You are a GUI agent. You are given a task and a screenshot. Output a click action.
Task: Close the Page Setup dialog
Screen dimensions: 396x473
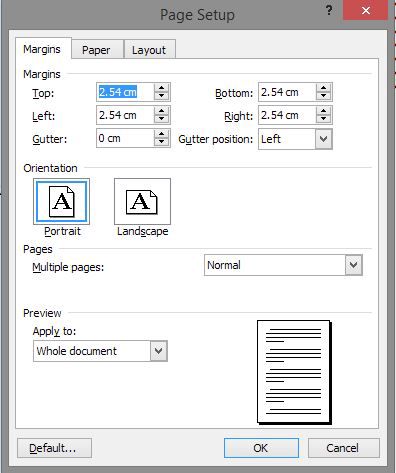tap(366, 11)
